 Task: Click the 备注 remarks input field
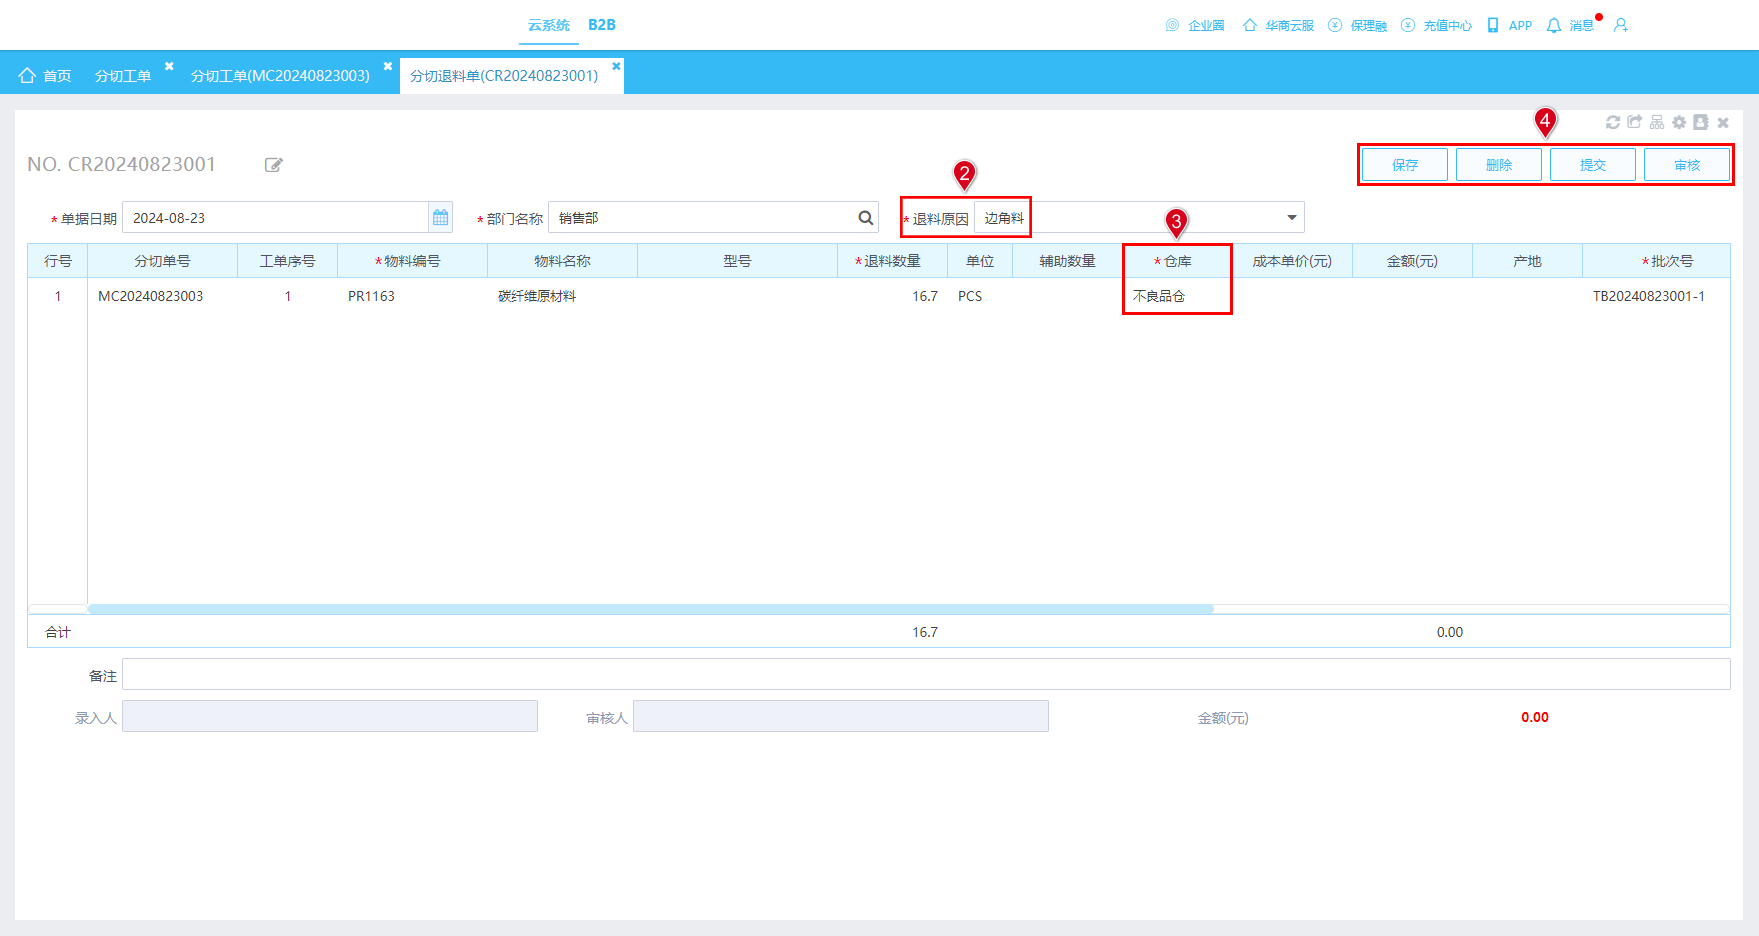[x=926, y=674]
